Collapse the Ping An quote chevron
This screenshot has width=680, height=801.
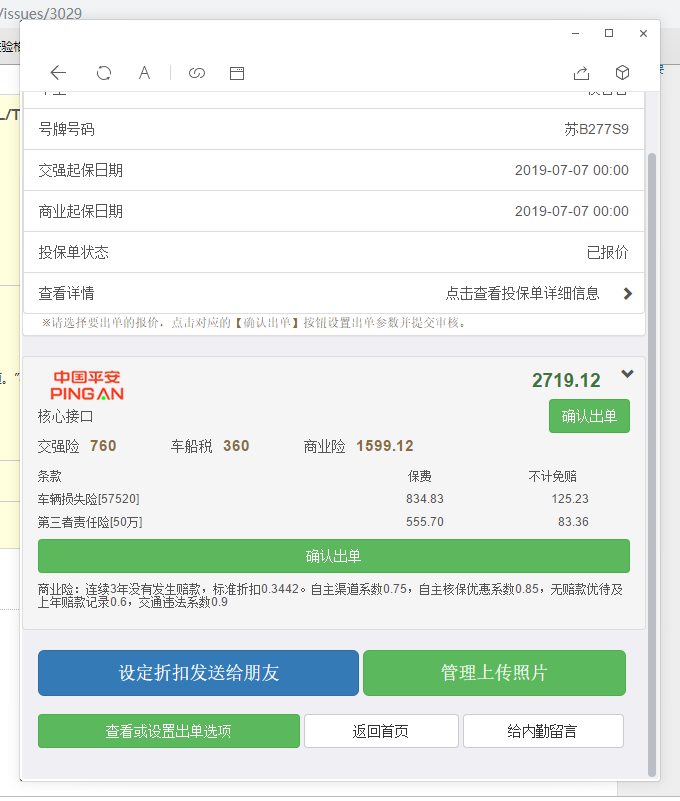[x=627, y=374]
